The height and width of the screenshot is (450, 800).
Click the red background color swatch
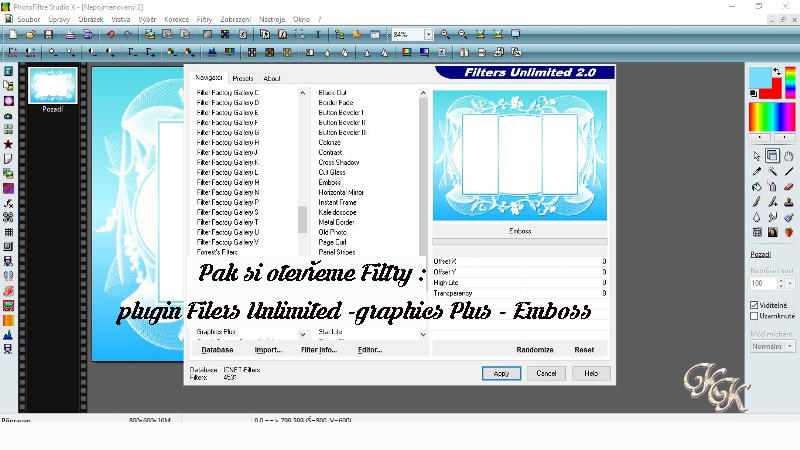pos(773,90)
